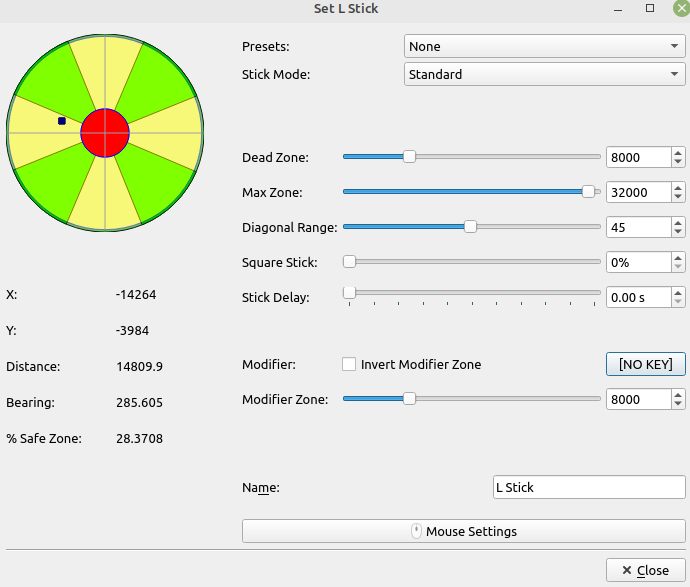This screenshot has height=587, width=690.
Task: Increase Square Stick percentage with up arrow
Action: (x=678, y=258)
